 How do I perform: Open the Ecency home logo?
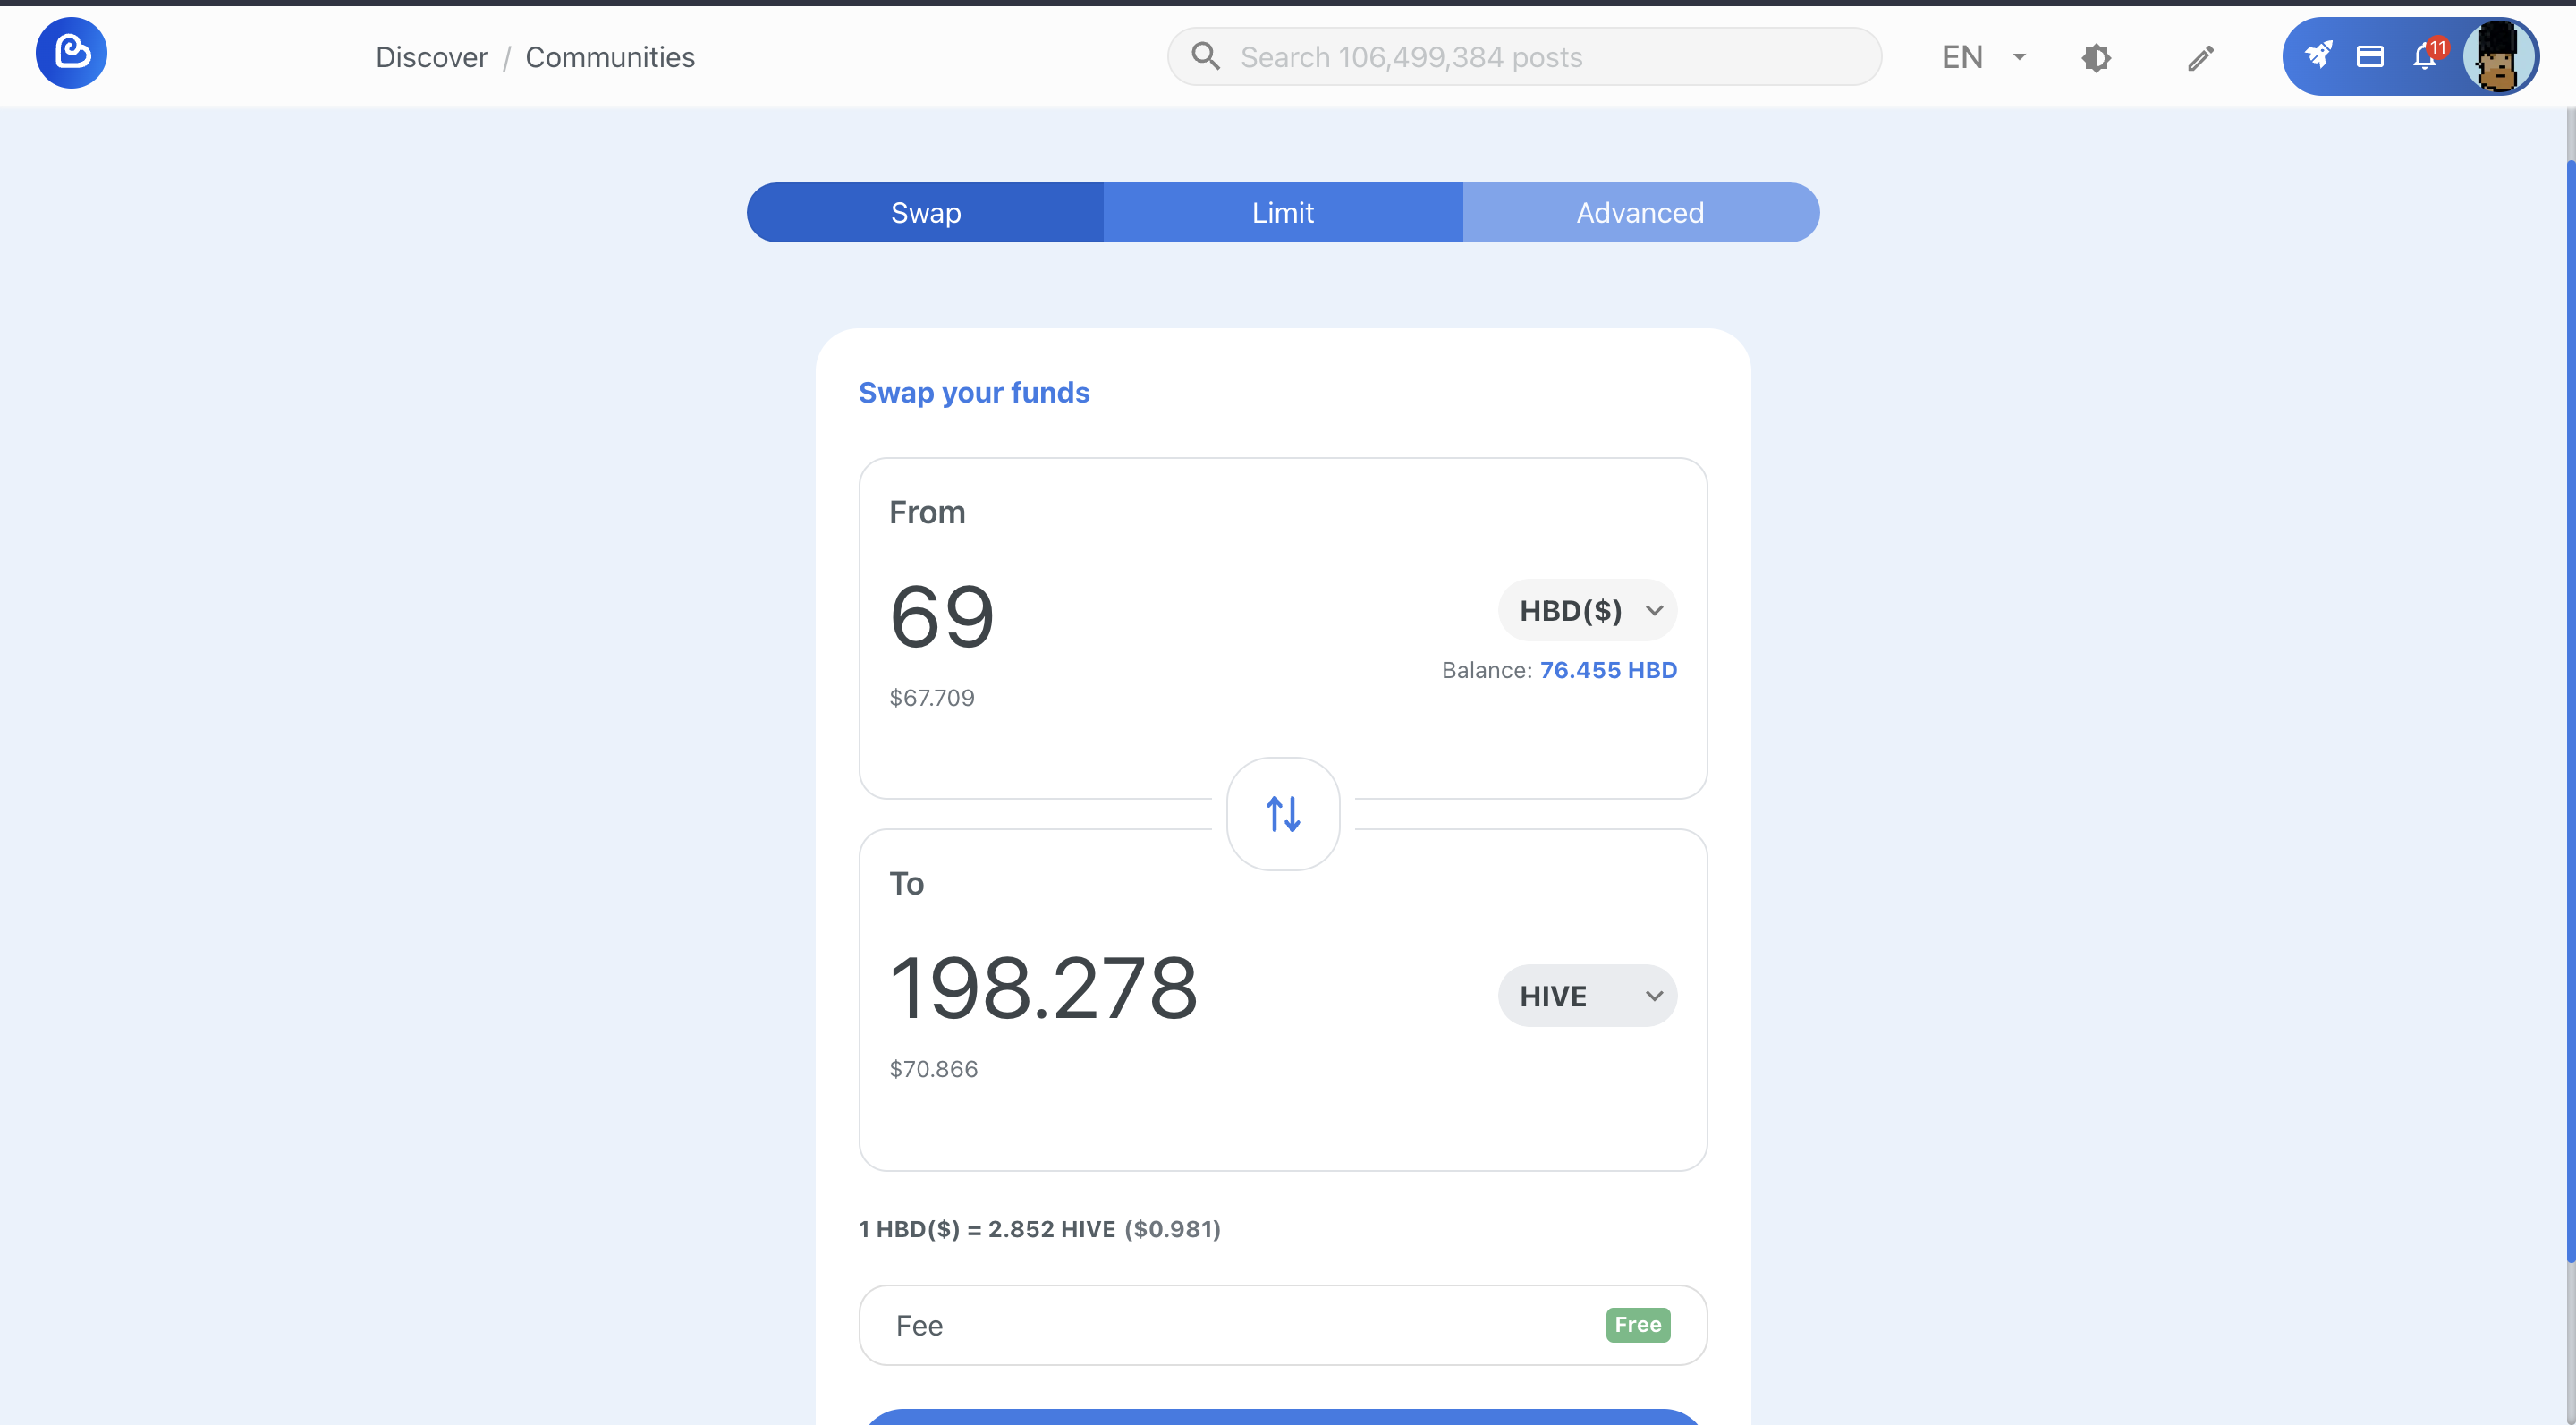[x=71, y=53]
